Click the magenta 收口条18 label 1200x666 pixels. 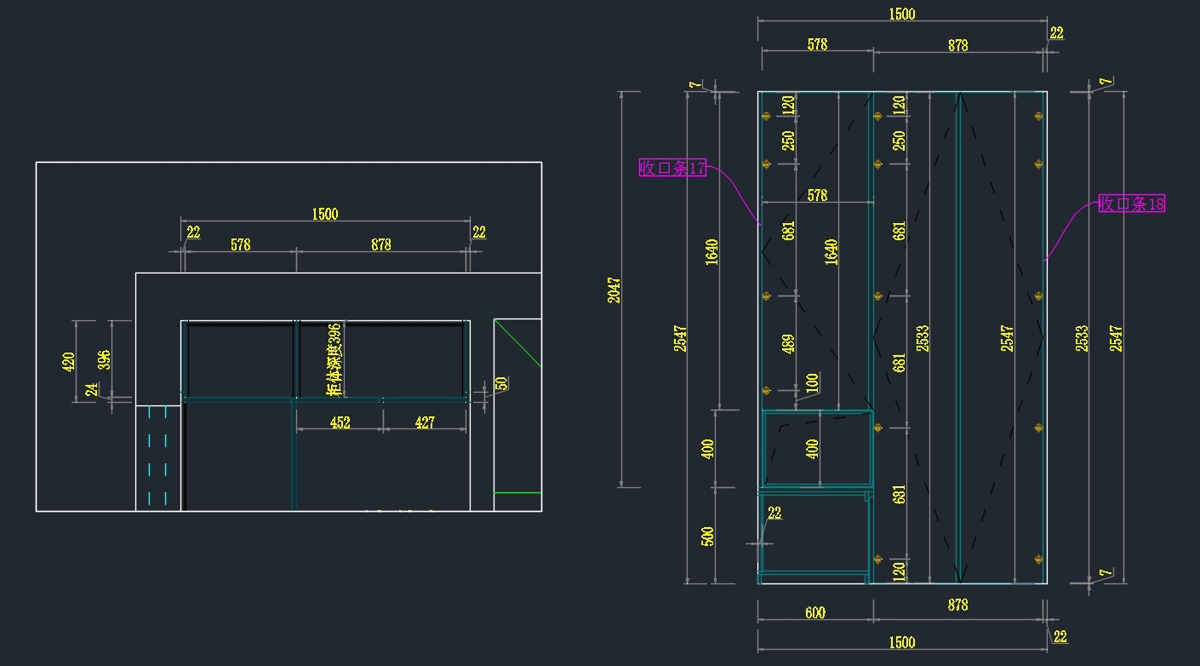1131,204
